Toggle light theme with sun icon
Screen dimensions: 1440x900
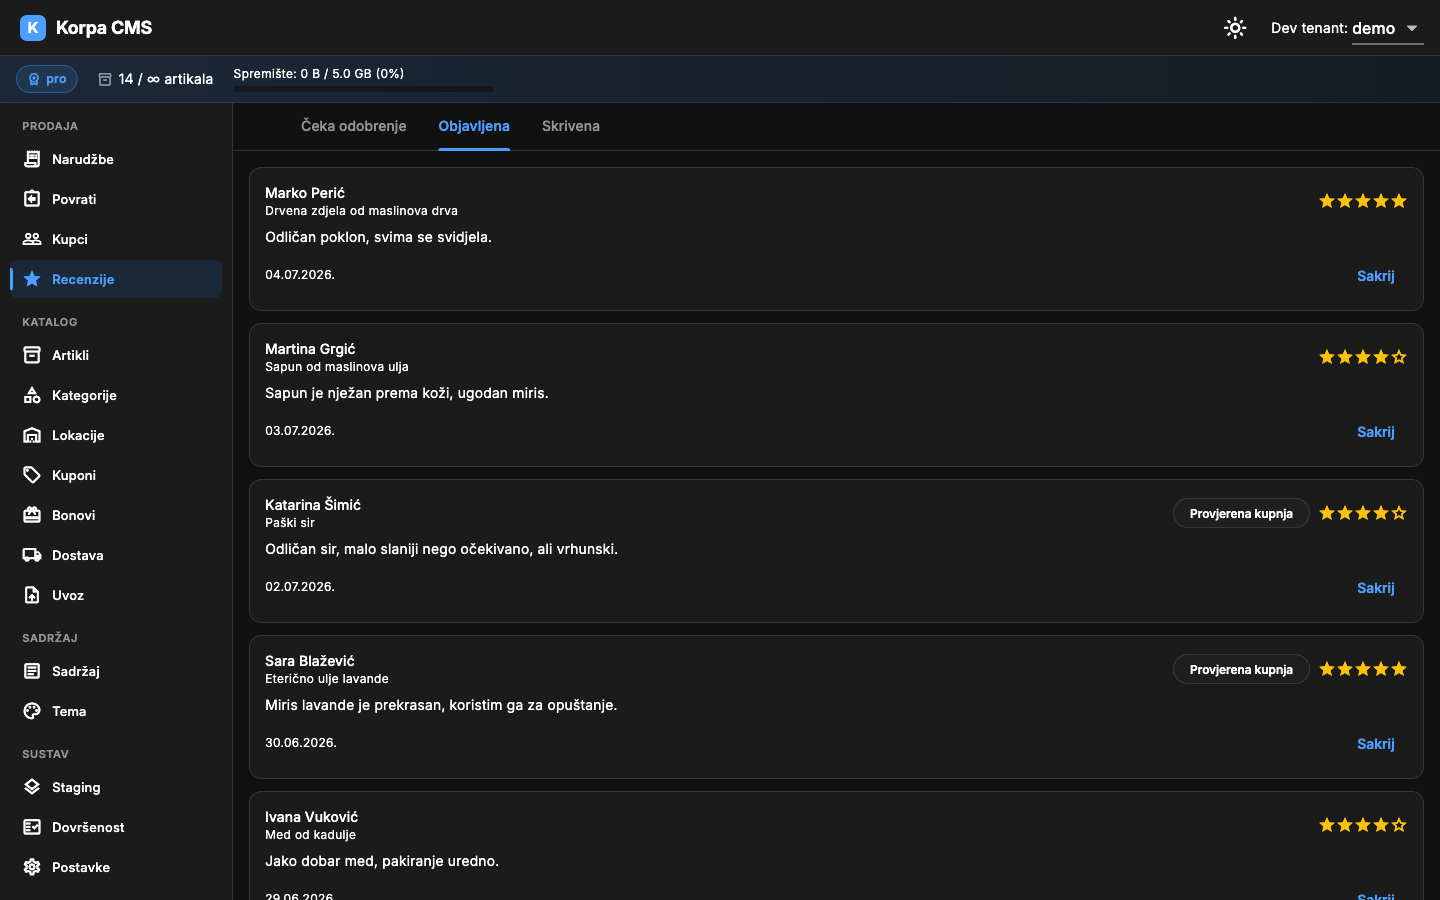pyautogui.click(x=1235, y=28)
